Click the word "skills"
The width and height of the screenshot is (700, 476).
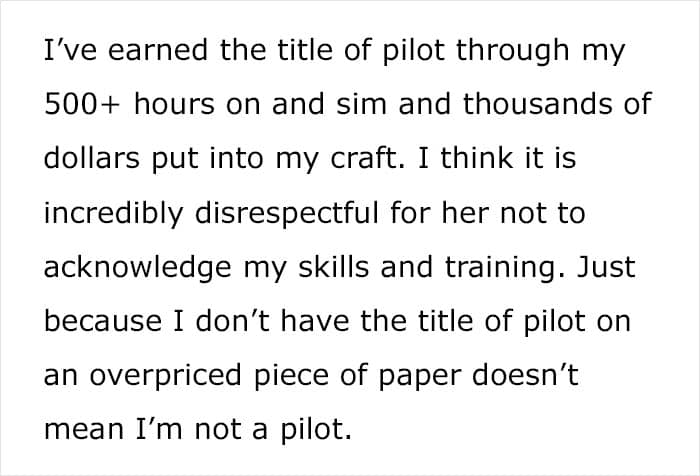[333, 267]
